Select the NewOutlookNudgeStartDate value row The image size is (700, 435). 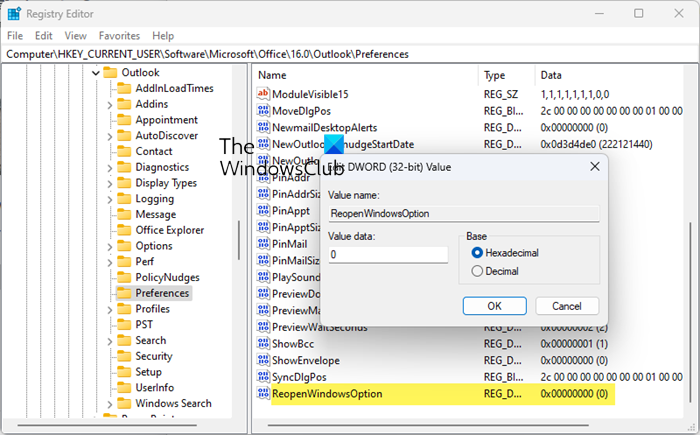click(x=469, y=144)
